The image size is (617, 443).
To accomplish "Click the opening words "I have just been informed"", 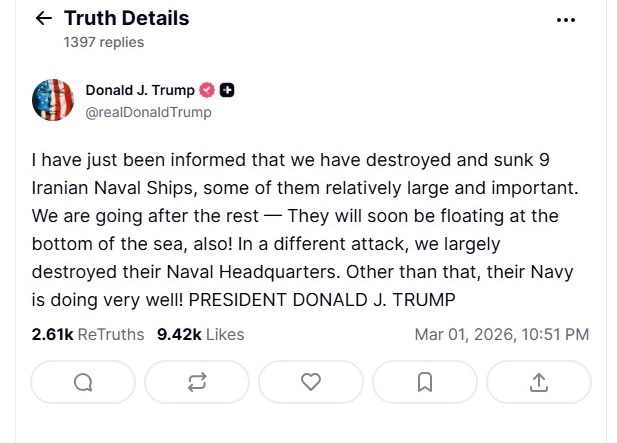I will [125, 160].
